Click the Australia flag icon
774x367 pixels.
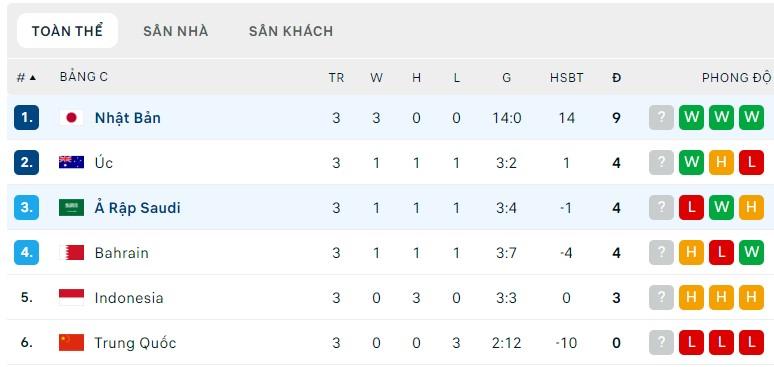click(x=72, y=163)
